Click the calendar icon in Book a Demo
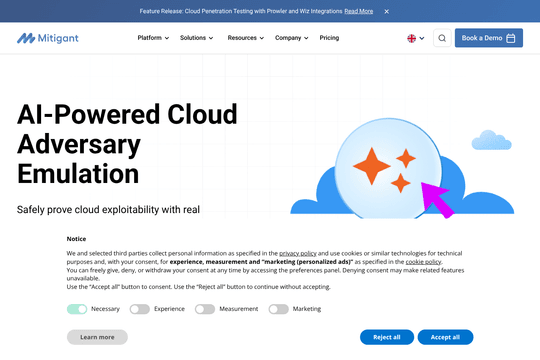The image size is (540, 360). tap(511, 38)
